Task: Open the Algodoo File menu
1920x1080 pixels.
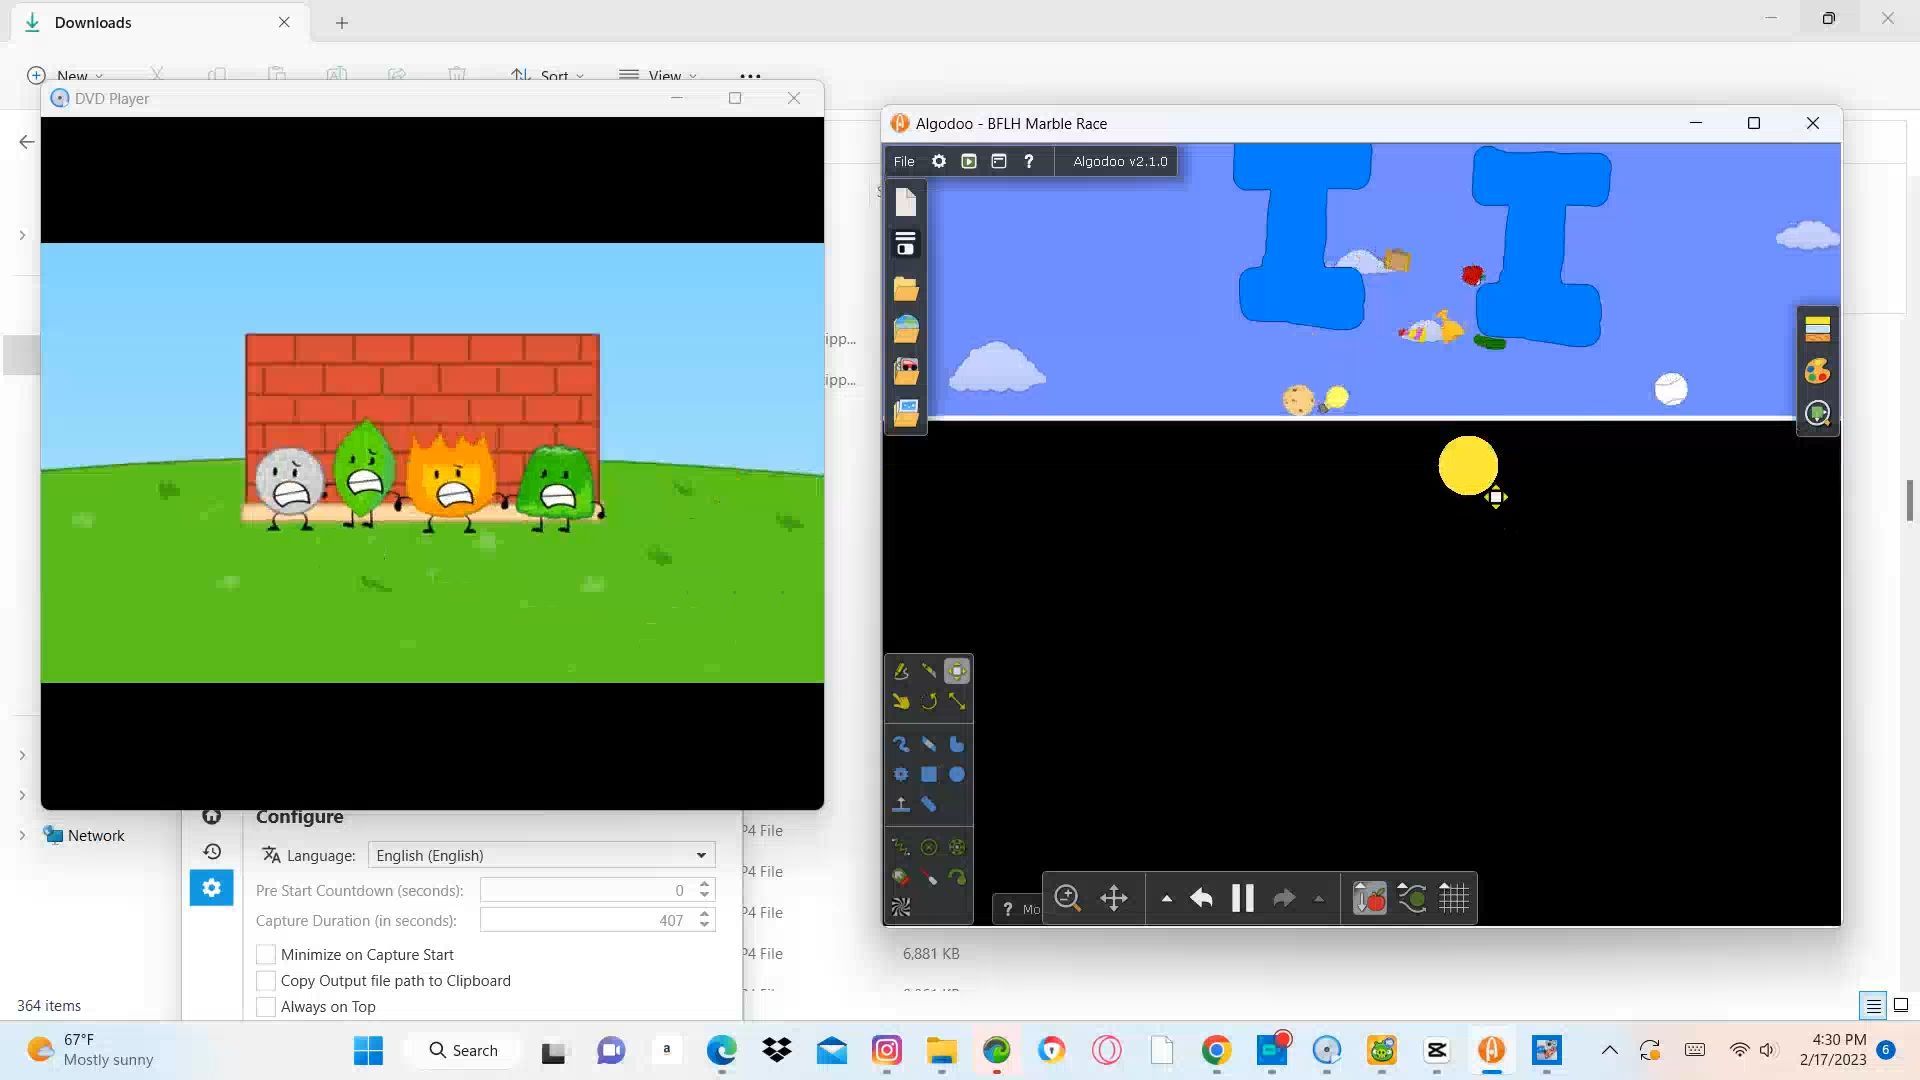Action: point(904,161)
